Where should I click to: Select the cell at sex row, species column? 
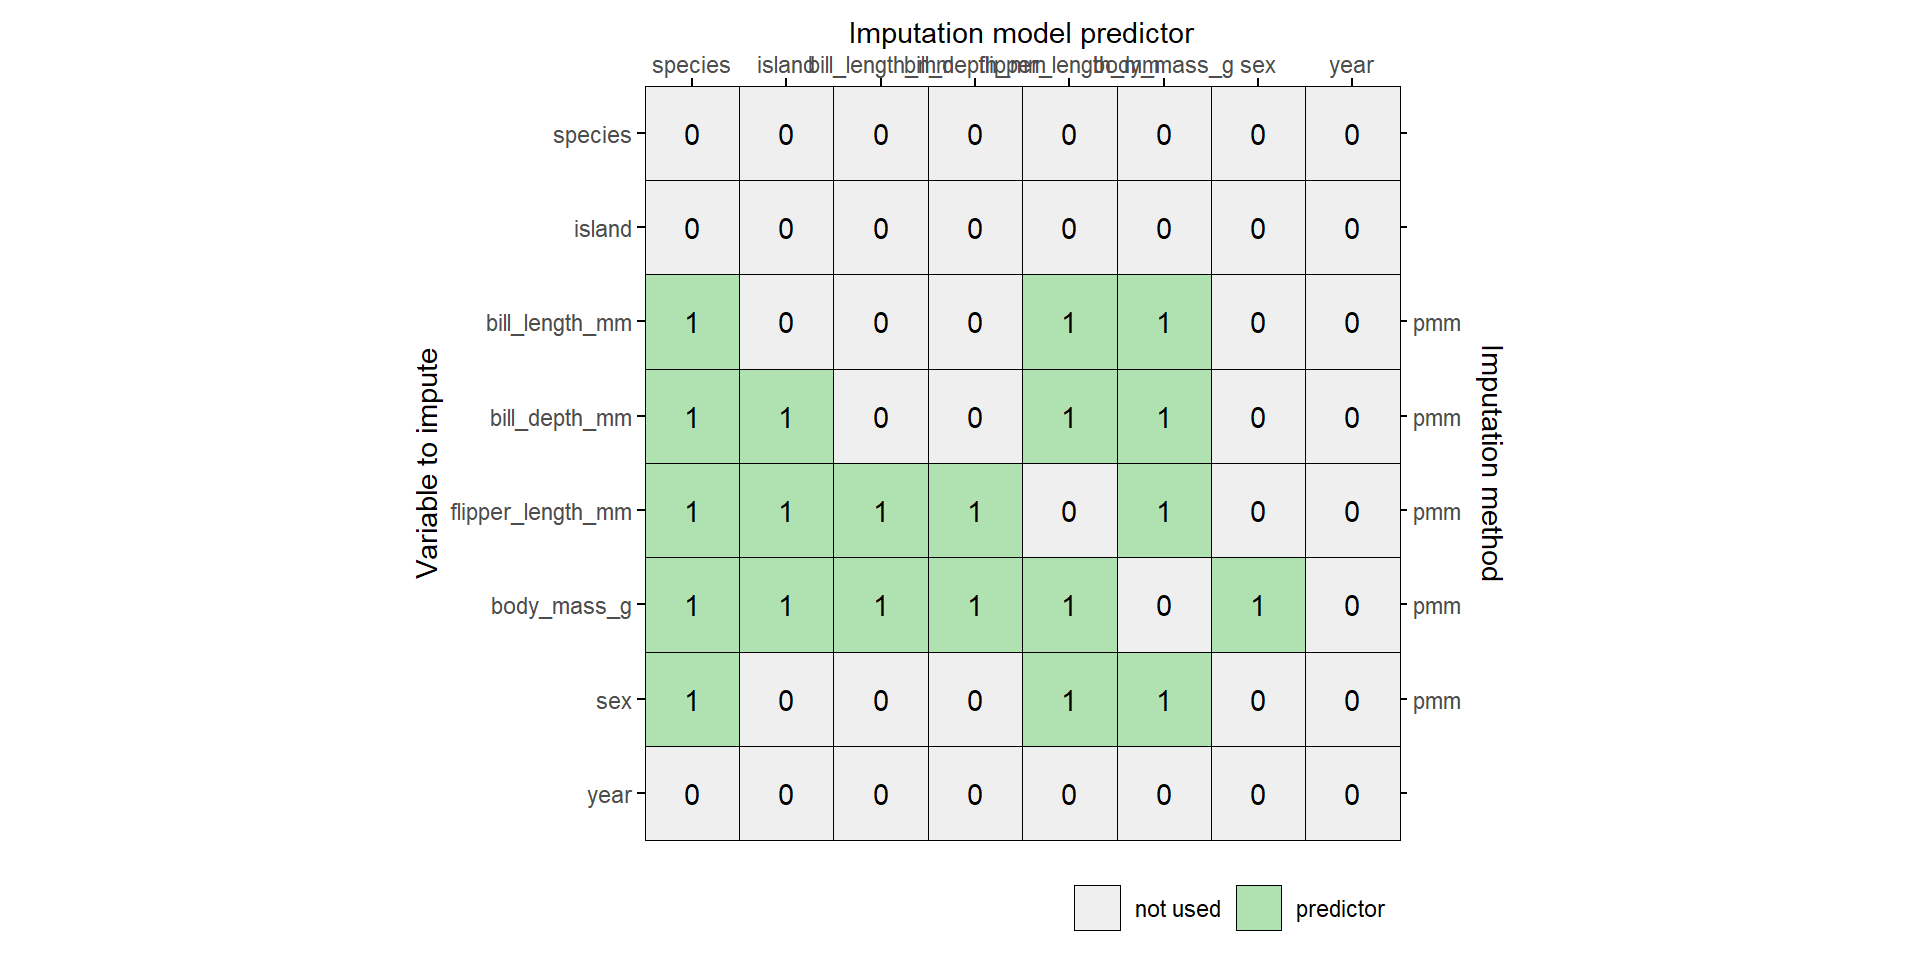[x=692, y=700]
